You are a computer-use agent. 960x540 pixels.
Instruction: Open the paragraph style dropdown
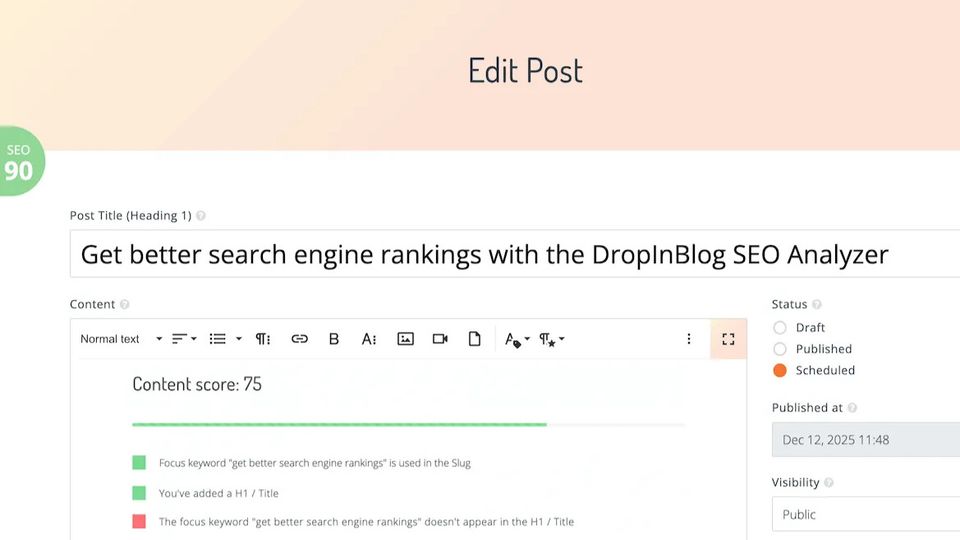[x=552, y=339]
